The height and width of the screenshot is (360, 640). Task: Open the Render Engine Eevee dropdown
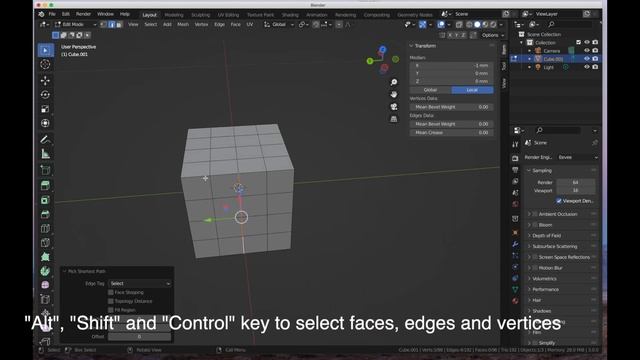578,157
